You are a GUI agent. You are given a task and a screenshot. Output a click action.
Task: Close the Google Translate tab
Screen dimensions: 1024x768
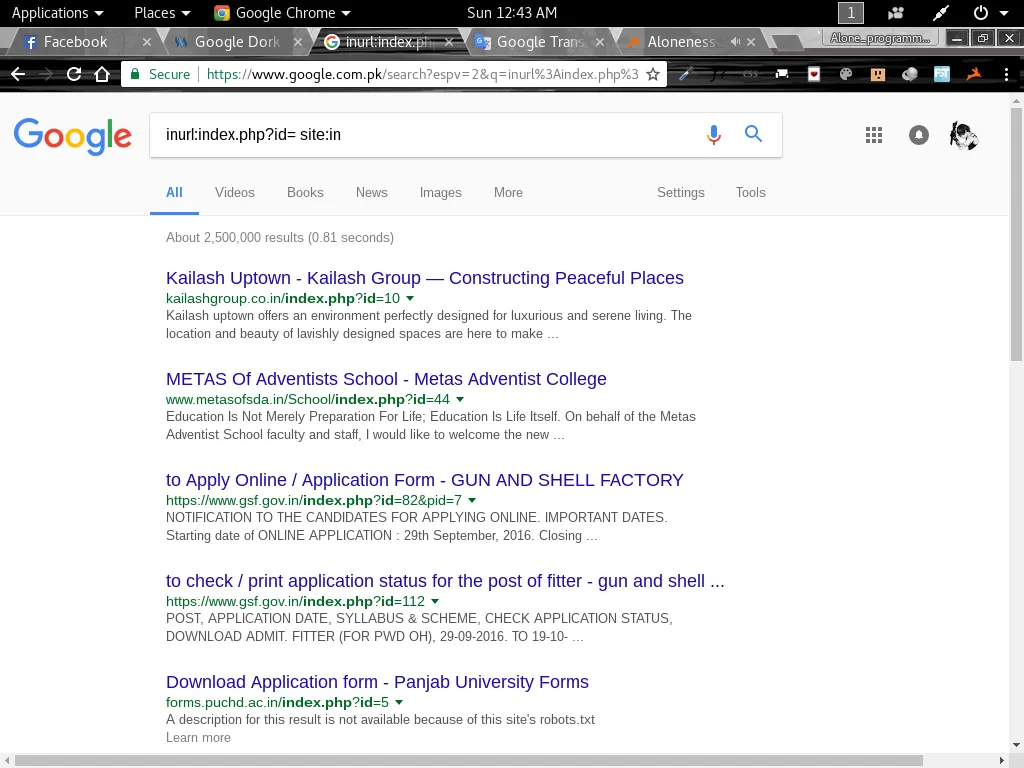pos(600,42)
